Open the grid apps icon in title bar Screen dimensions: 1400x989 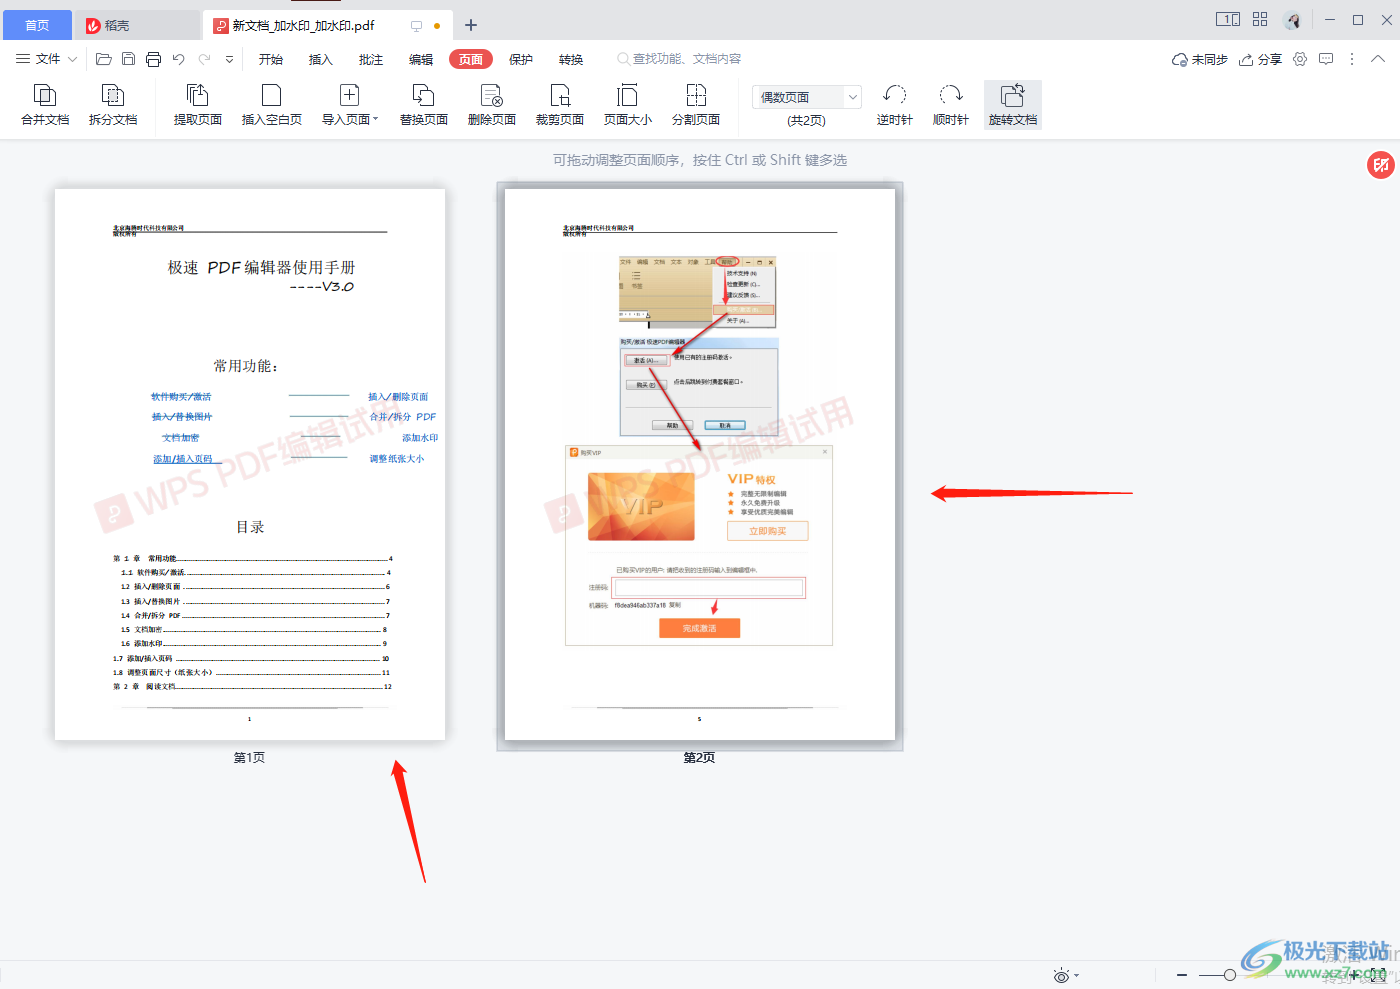[1260, 19]
